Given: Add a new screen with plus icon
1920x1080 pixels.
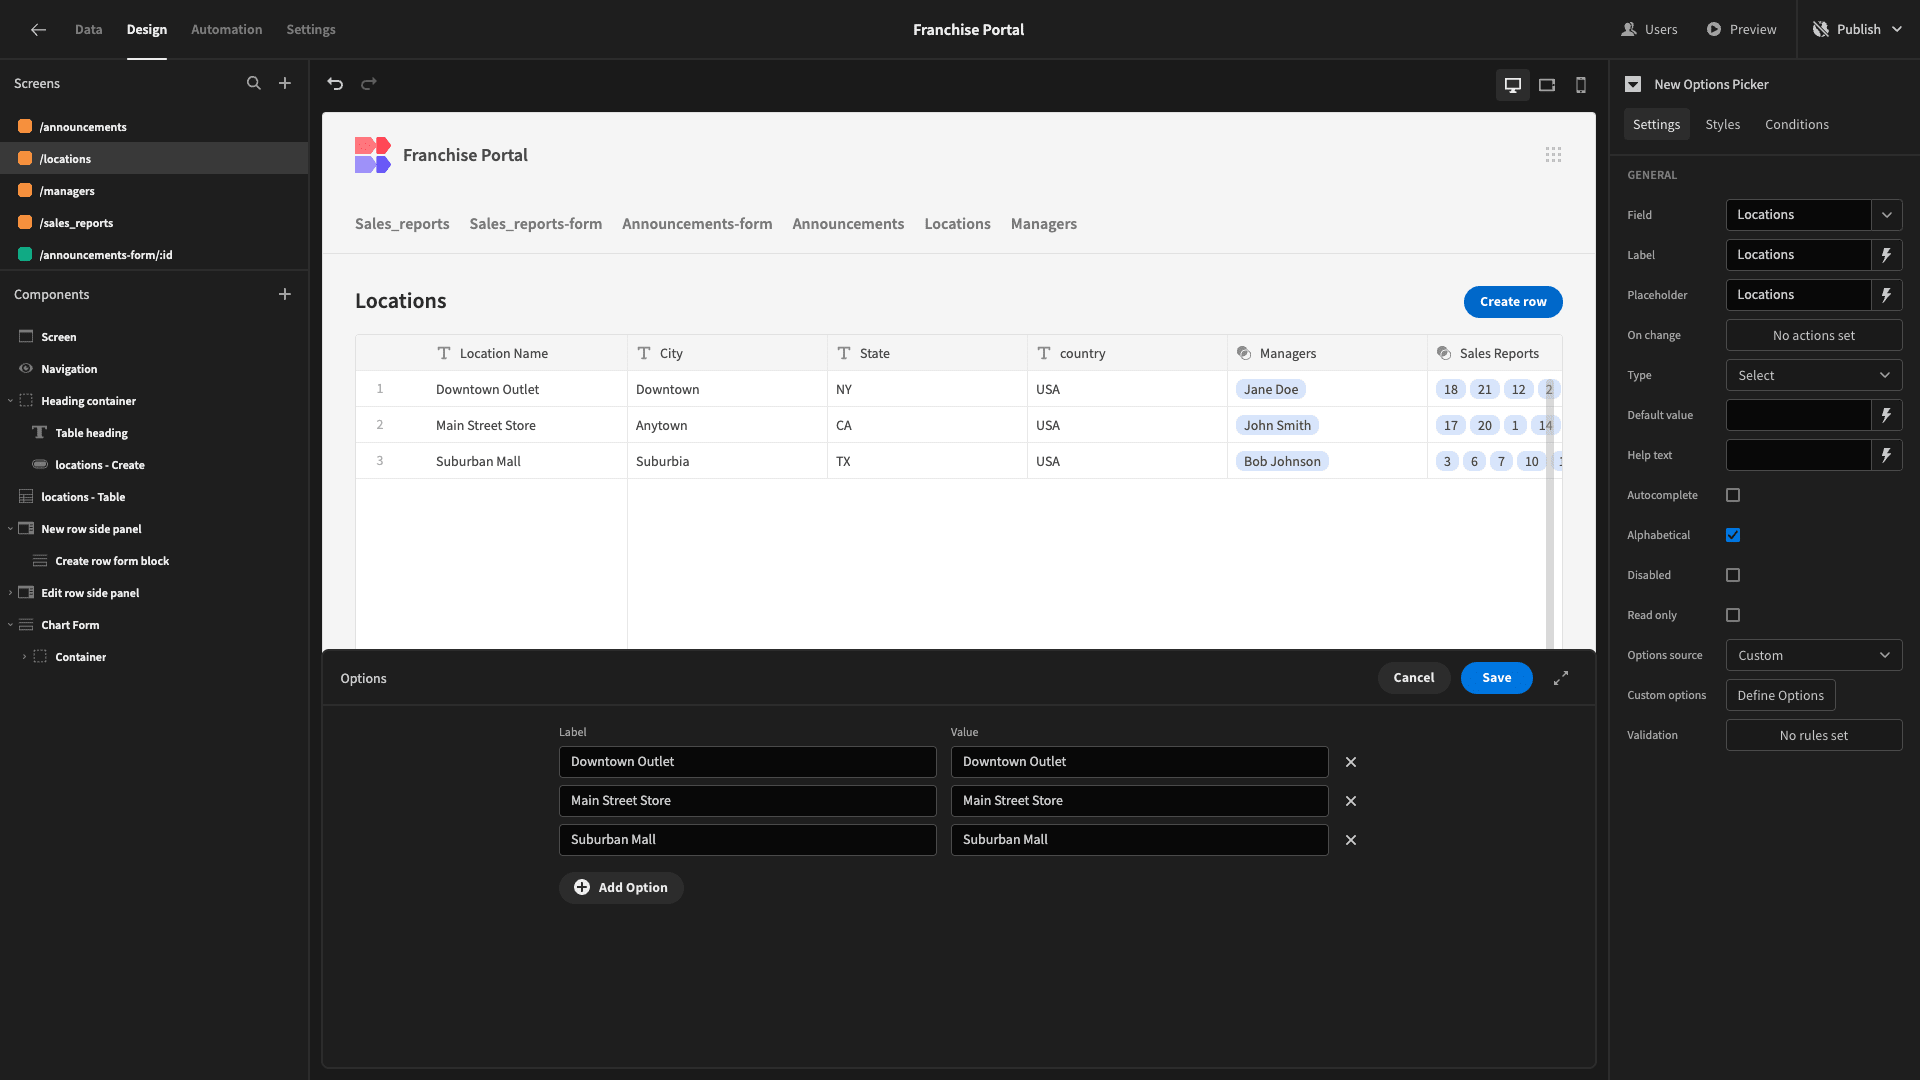Looking at the screenshot, I should click(285, 84).
